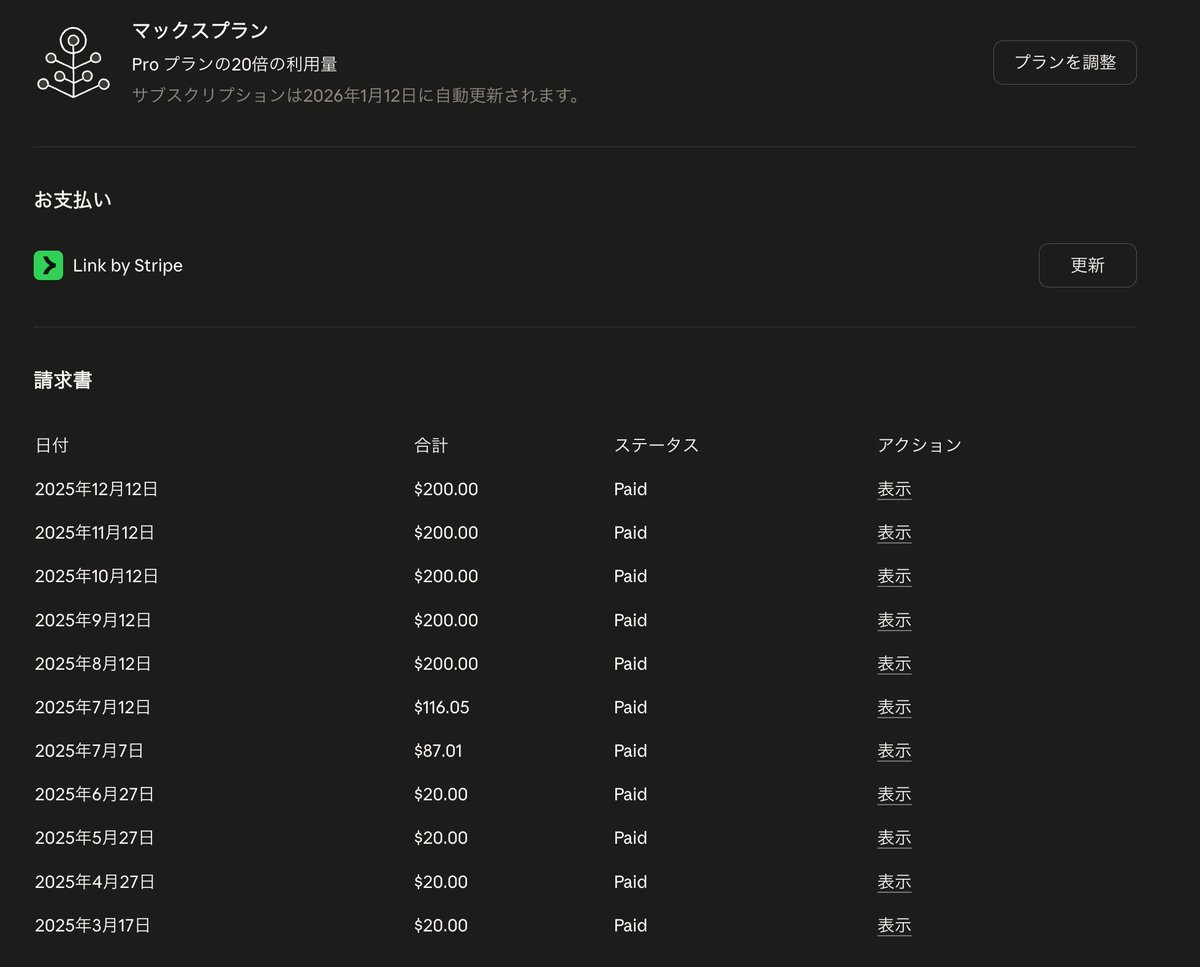Open 表示 link for 2025年4月27日 invoice
The image size is (1200, 967).
pyautogui.click(x=894, y=882)
